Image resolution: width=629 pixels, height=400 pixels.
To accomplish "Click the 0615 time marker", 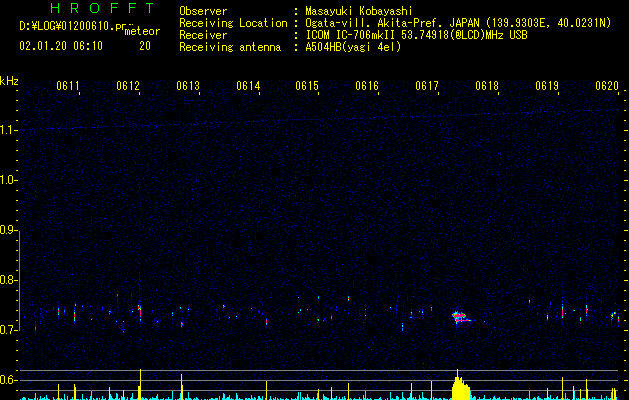I will (307, 86).
